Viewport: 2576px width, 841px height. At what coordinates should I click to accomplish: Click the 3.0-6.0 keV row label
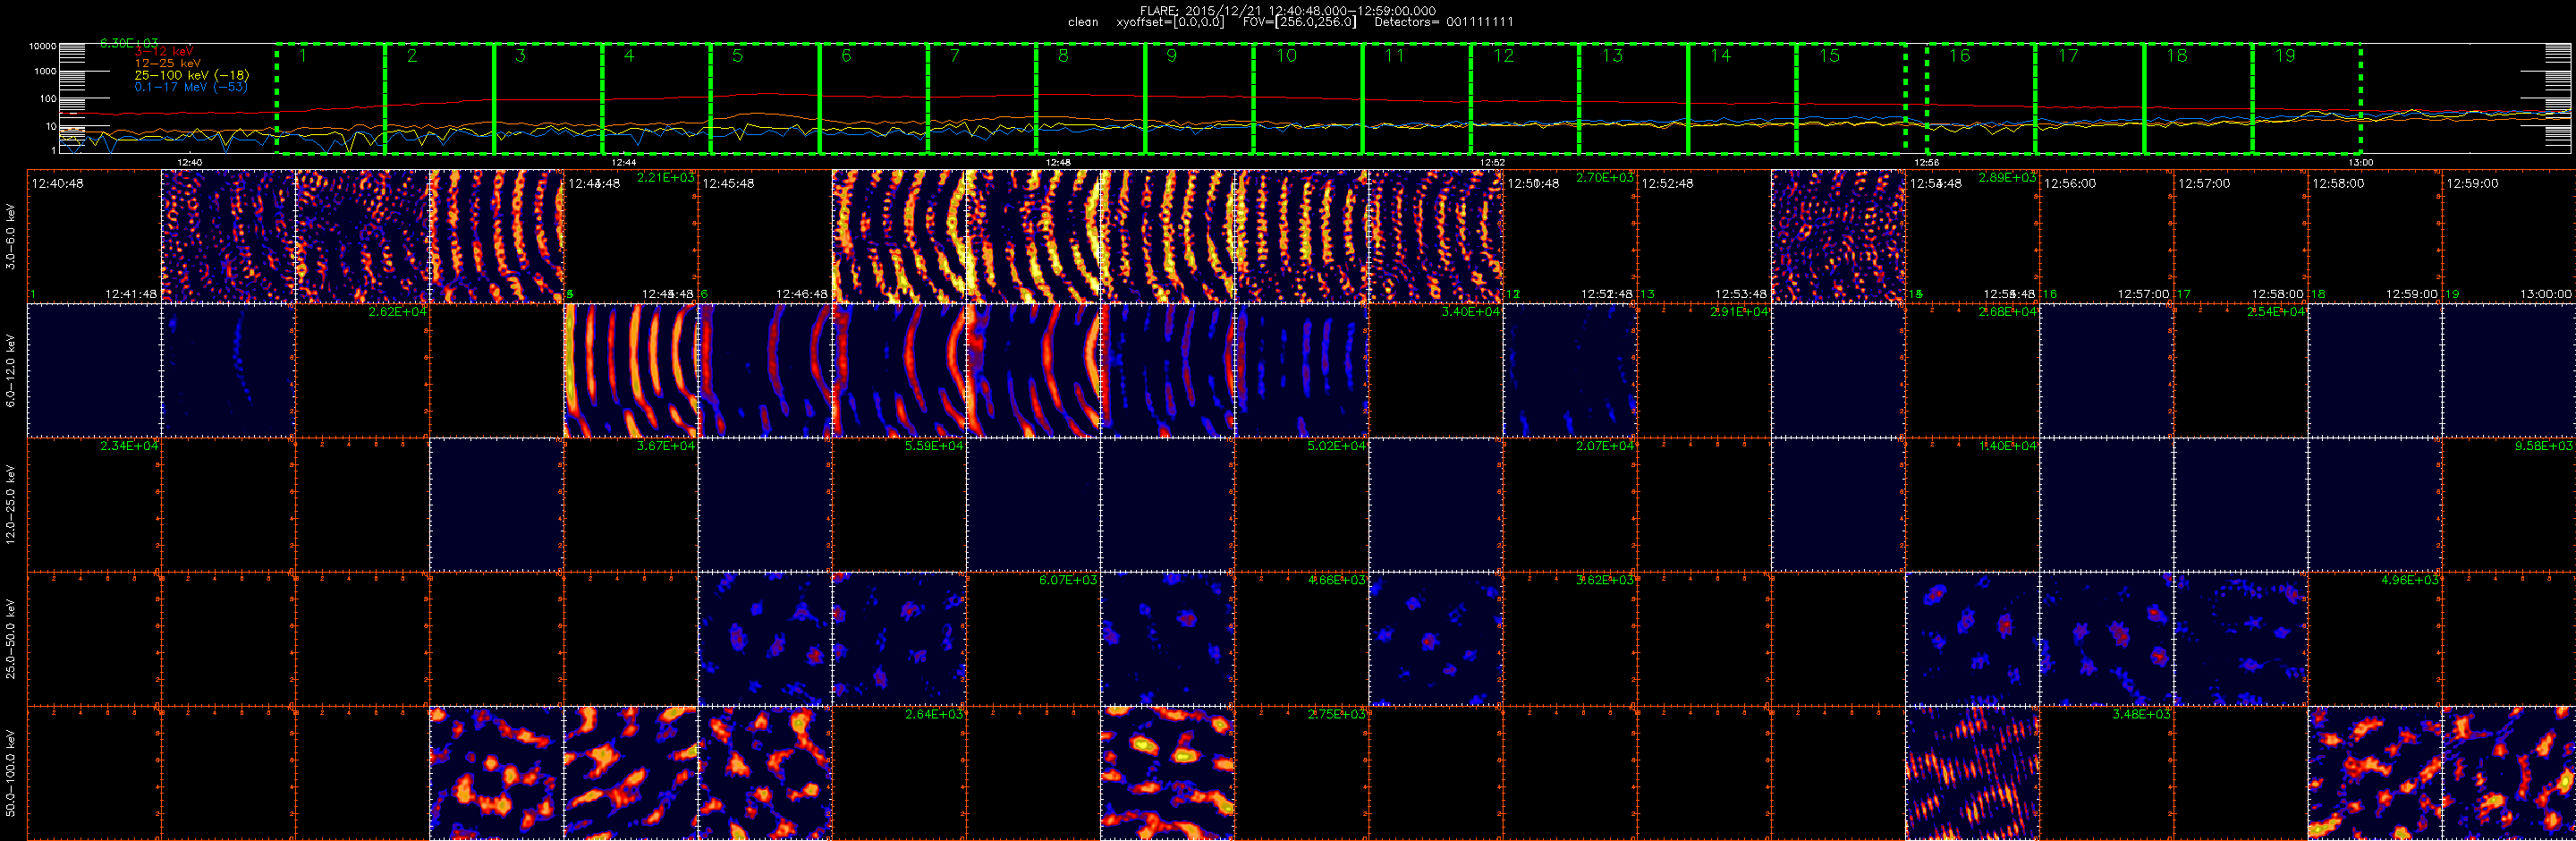click(10, 237)
